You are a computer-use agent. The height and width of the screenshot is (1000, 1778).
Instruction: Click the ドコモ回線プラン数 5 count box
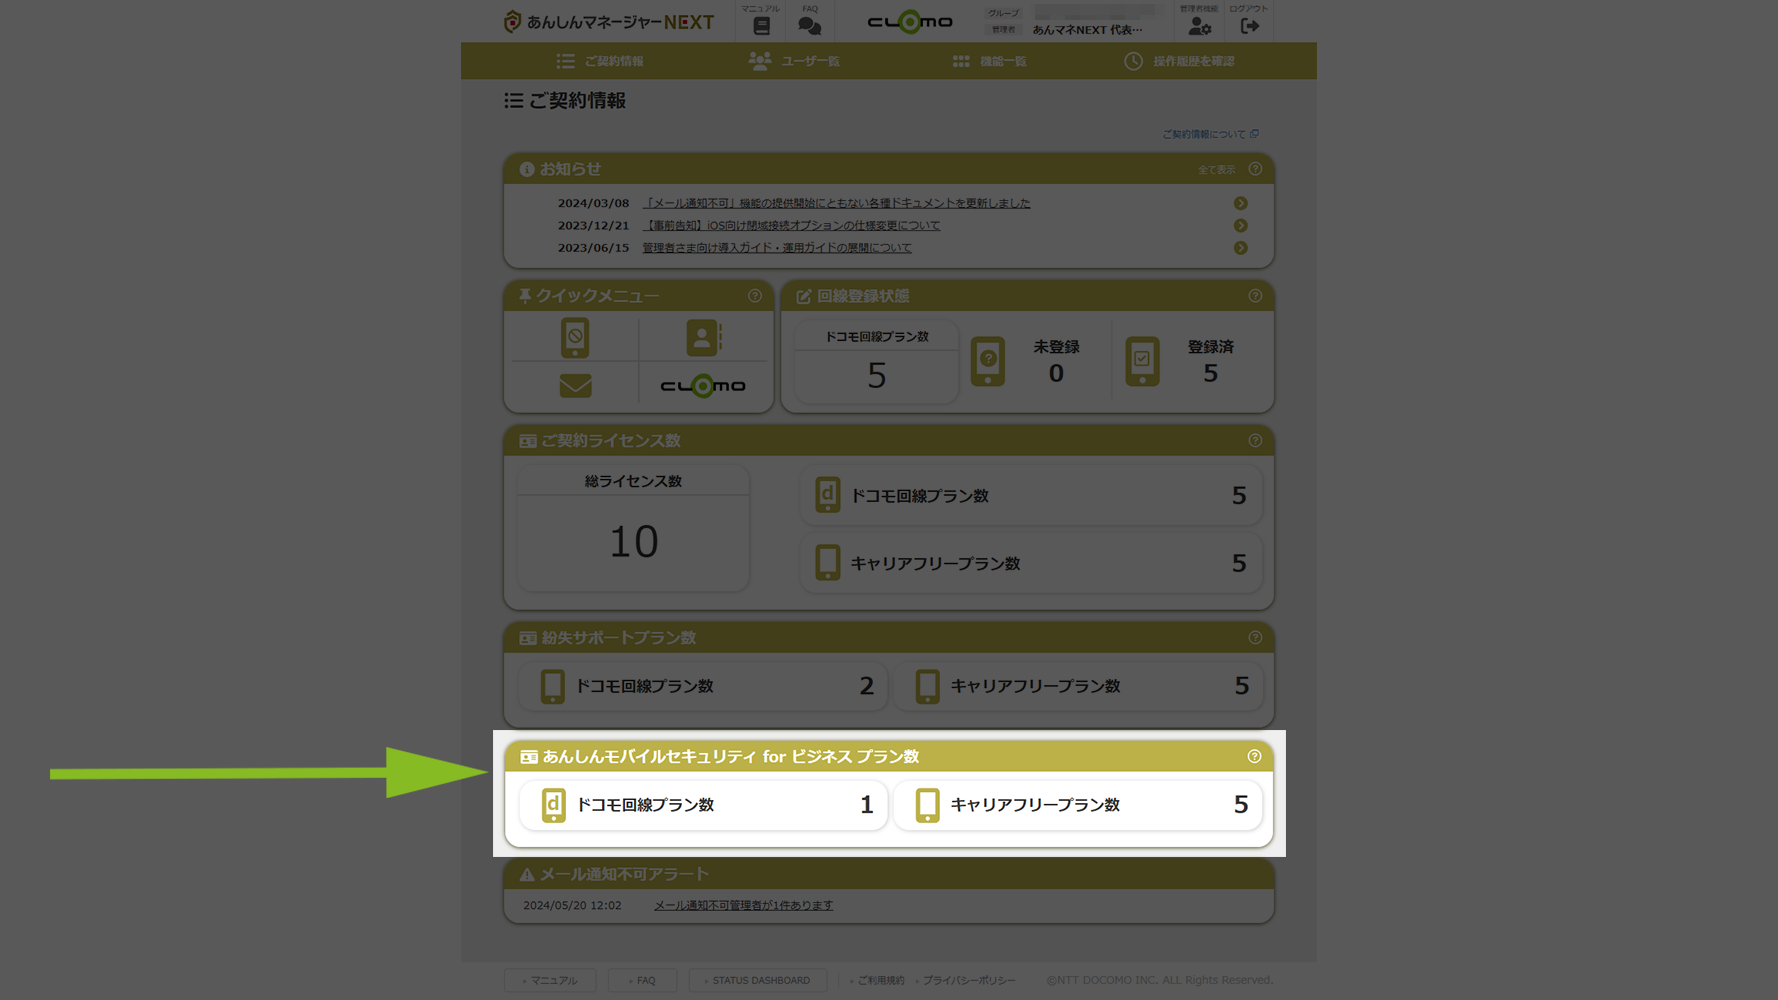coord(877,362)
